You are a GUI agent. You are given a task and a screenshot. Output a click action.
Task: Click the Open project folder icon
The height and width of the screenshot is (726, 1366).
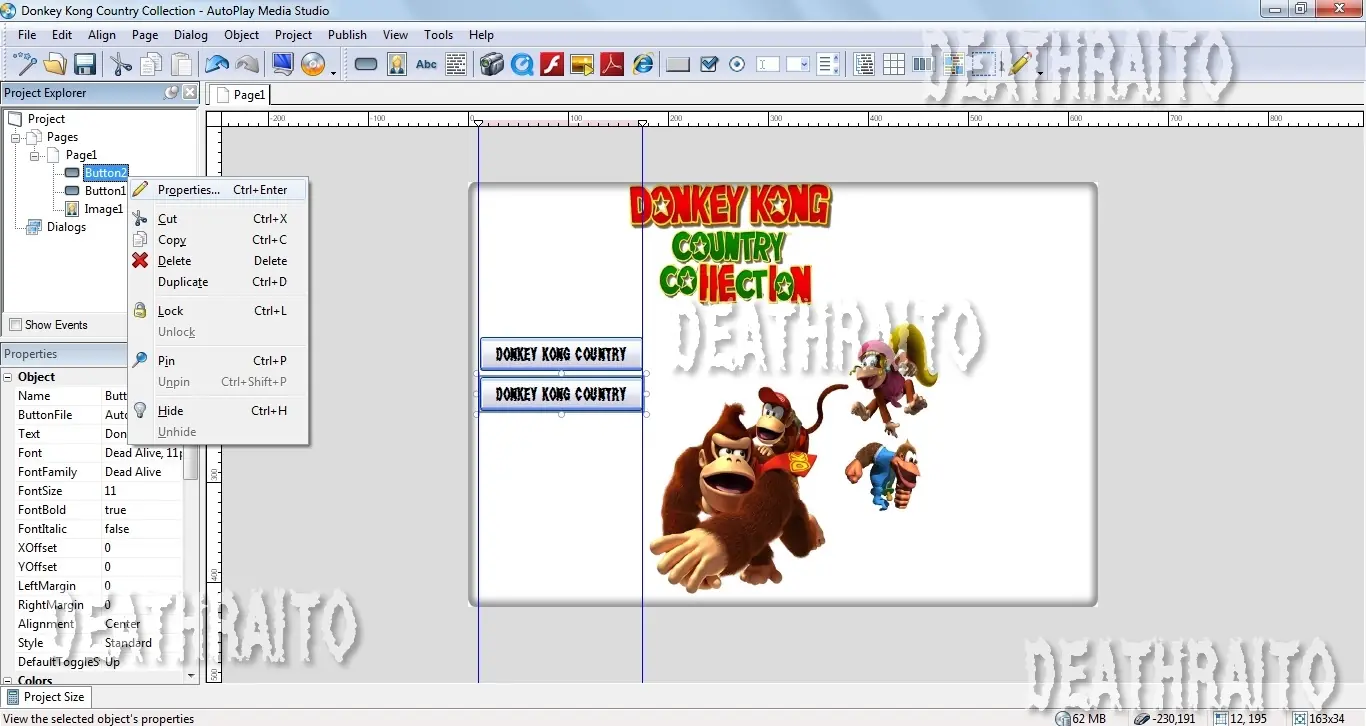point(54,65)
